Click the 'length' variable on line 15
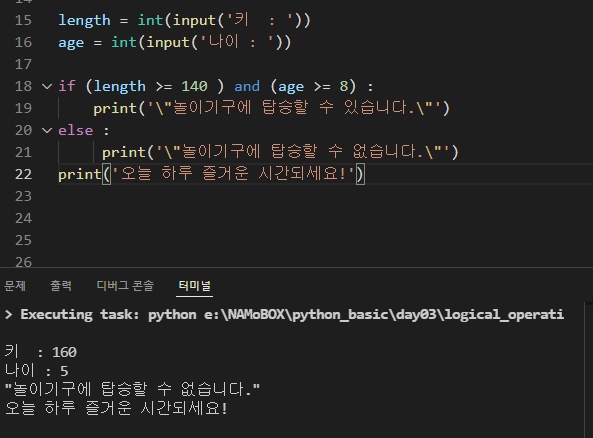Image resolution: width=593 pixels, height=438 pixels. point(84,20)
